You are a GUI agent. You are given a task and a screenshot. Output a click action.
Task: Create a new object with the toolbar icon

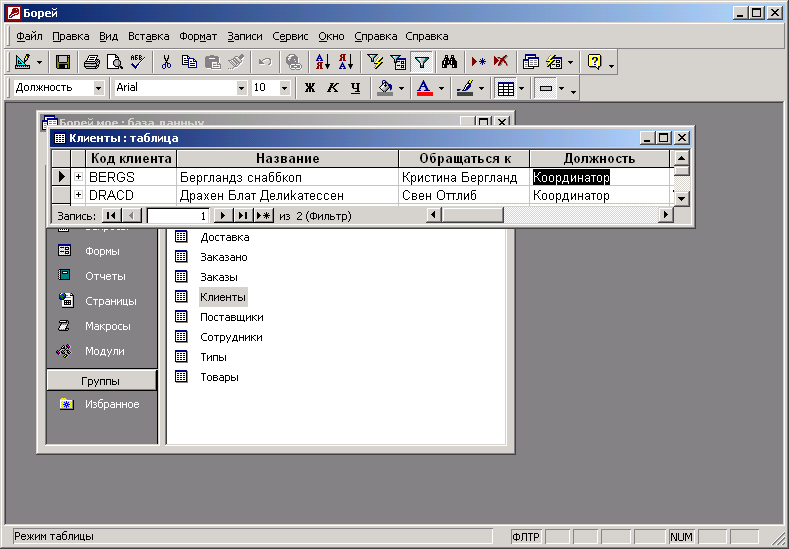(555, 62)
